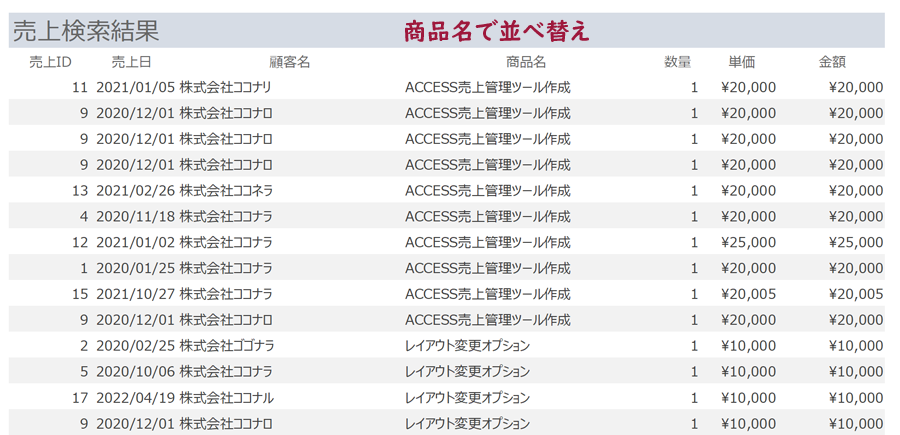Click sales ID cell 13
The height and width of the screenshot is (435, 900).
click(80, 191)
